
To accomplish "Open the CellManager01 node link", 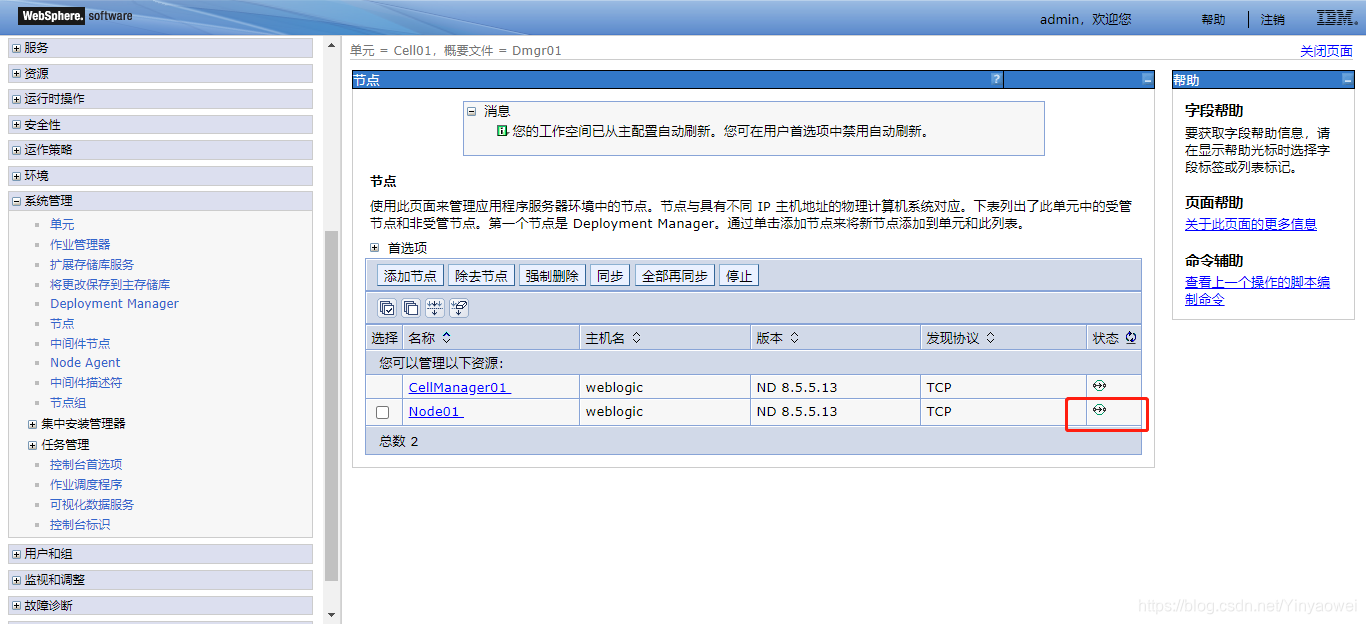I will click(459, 387).
